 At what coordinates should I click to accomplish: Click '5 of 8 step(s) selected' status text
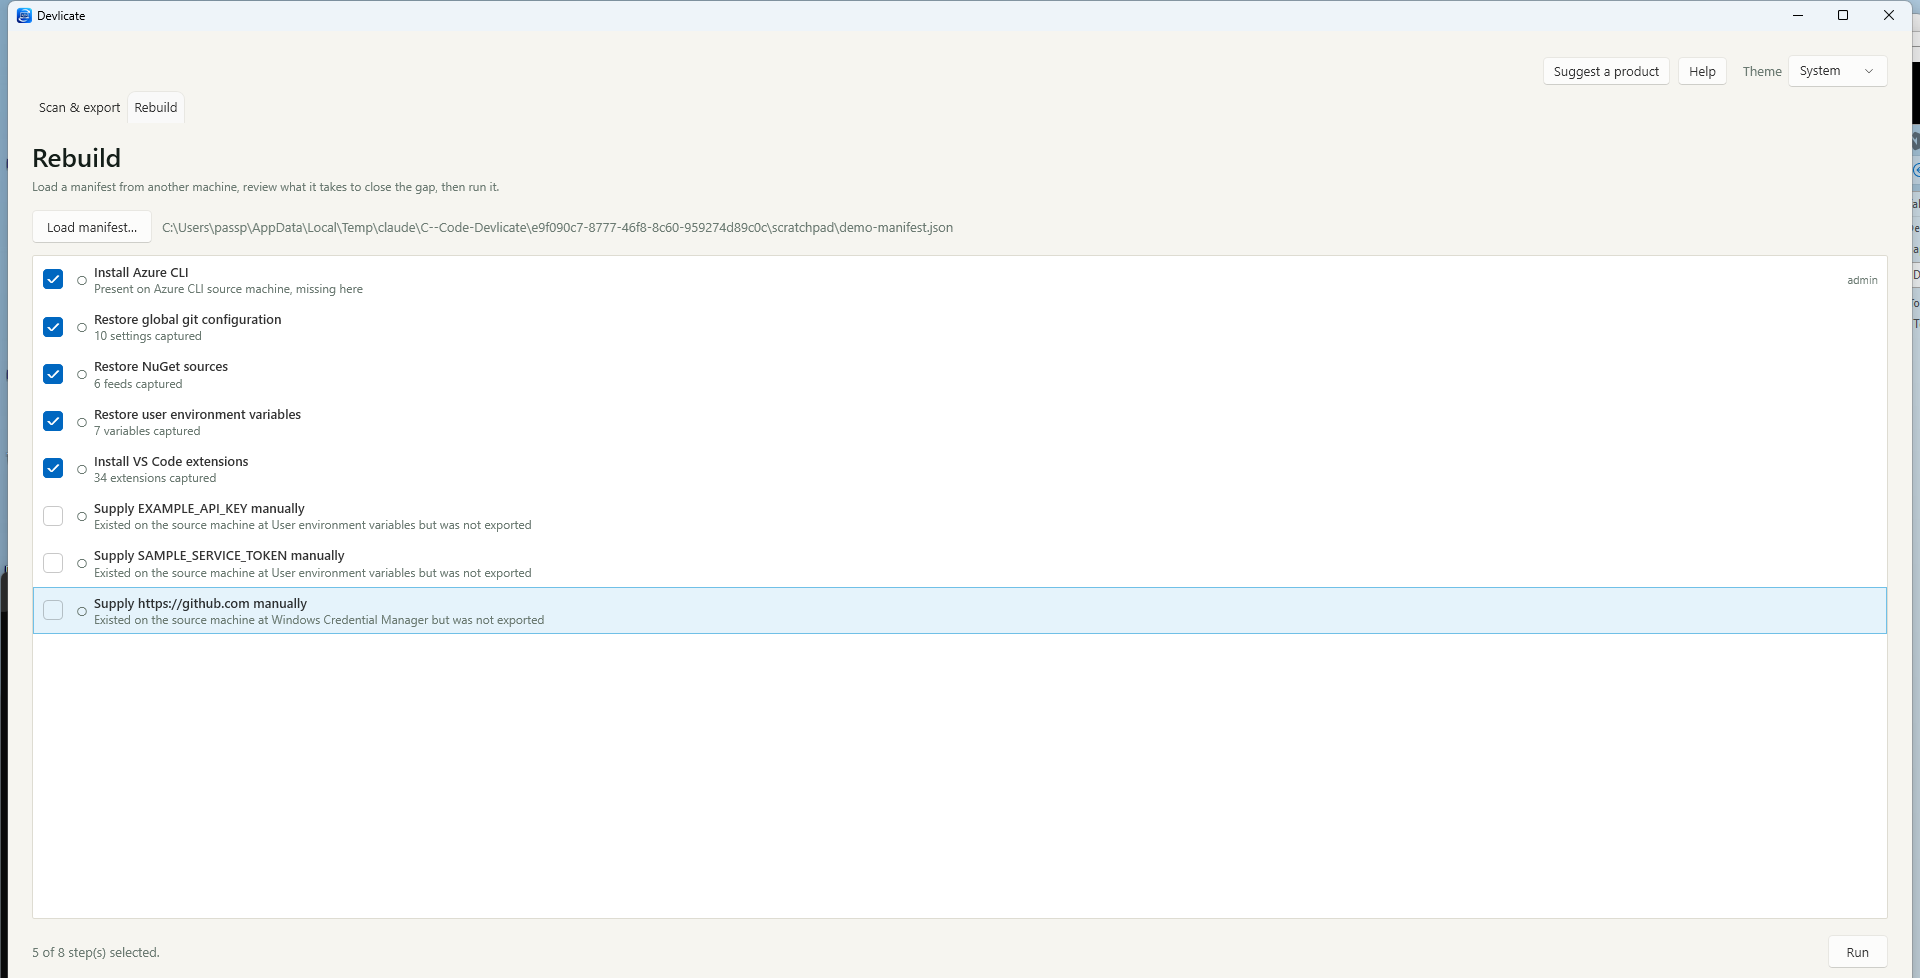tap(96, 952)
